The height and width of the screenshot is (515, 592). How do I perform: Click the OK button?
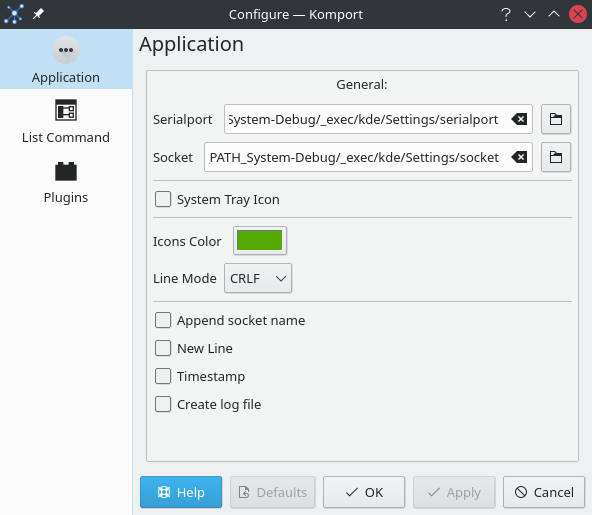point(364,492)
